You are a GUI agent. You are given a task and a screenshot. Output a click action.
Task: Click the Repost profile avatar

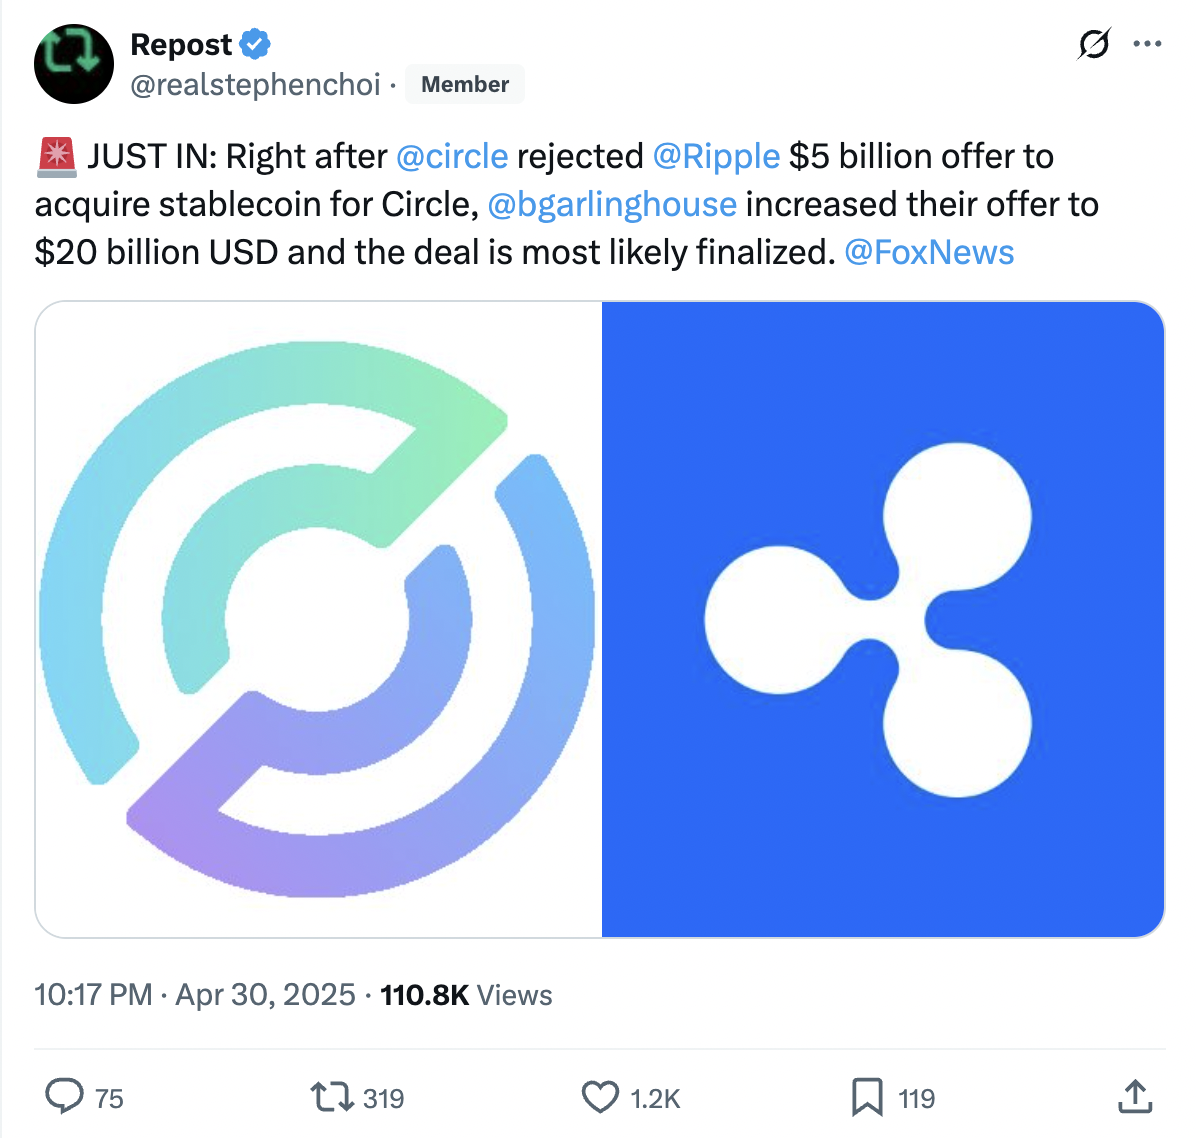point(73,64)
